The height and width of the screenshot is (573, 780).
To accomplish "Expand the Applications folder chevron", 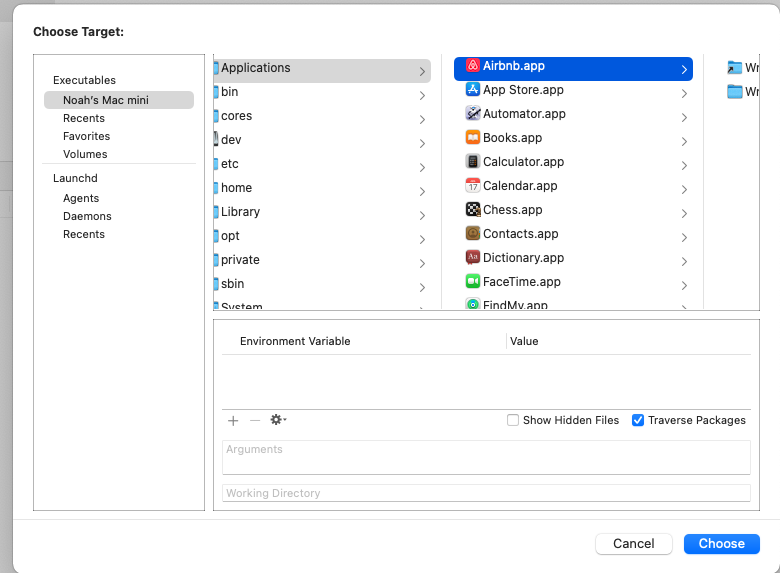I will 422,71.
